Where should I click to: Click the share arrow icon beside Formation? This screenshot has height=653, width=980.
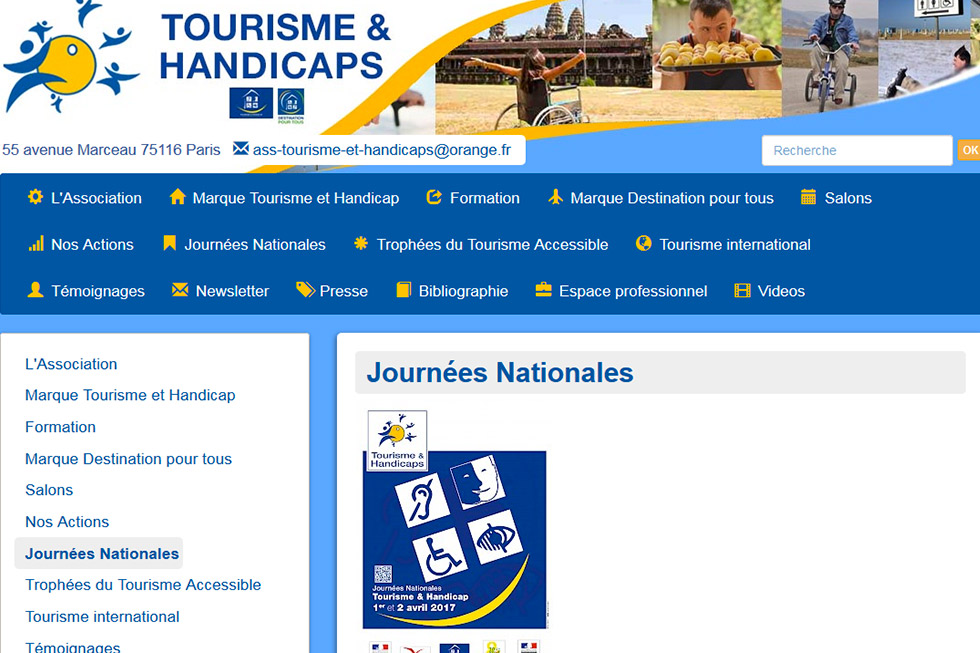pos(434,197)
